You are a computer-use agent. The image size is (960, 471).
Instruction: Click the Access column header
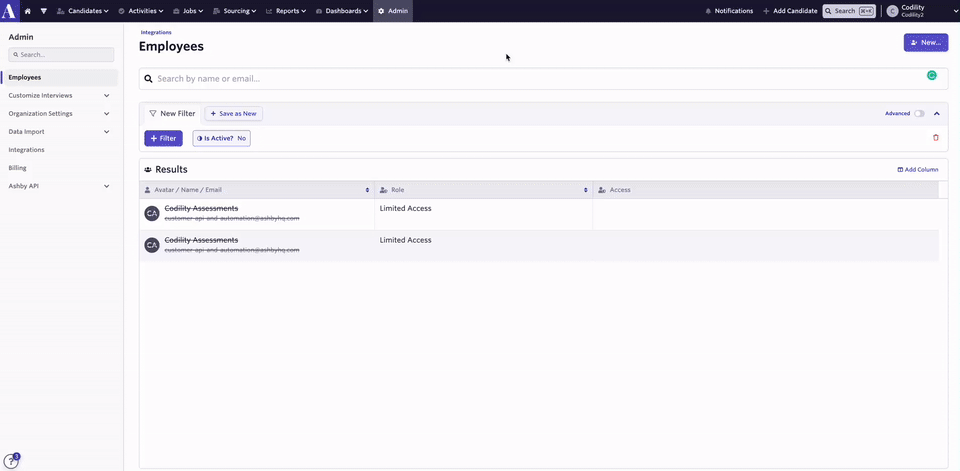click(x=765, y=190)
